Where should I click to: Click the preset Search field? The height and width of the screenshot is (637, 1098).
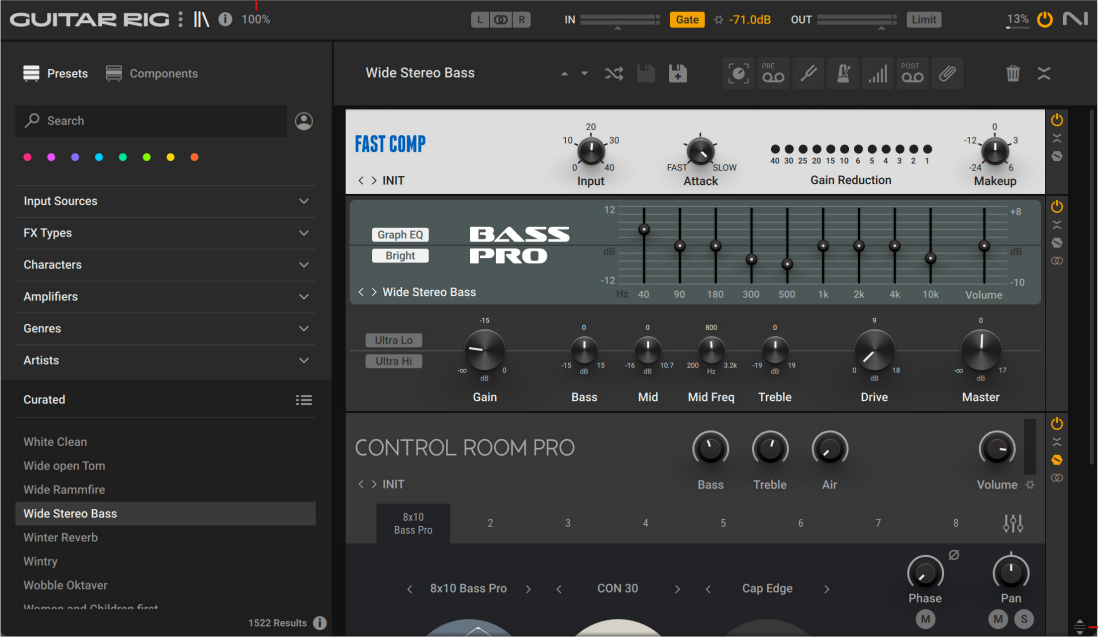point(151,121)
